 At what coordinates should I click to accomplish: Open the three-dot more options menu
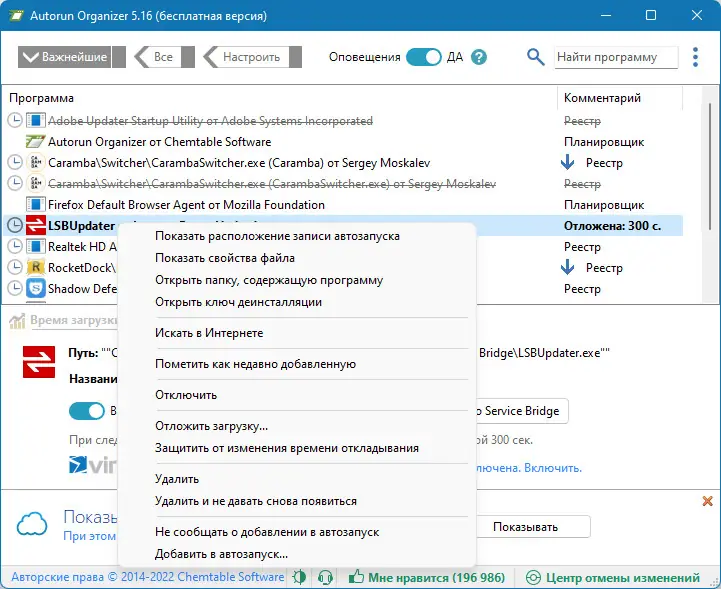(695, 57)
